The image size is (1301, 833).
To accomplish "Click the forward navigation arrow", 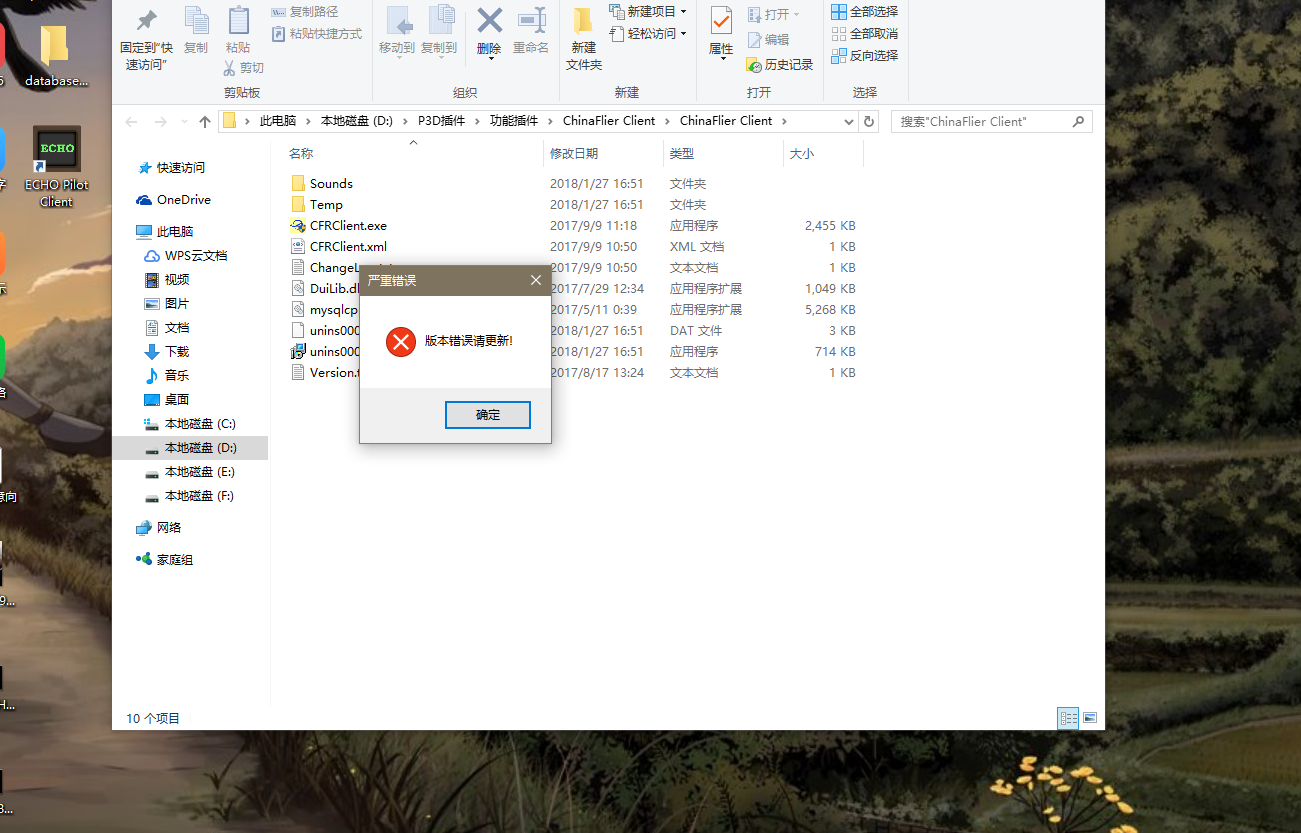I will point(161,121).
